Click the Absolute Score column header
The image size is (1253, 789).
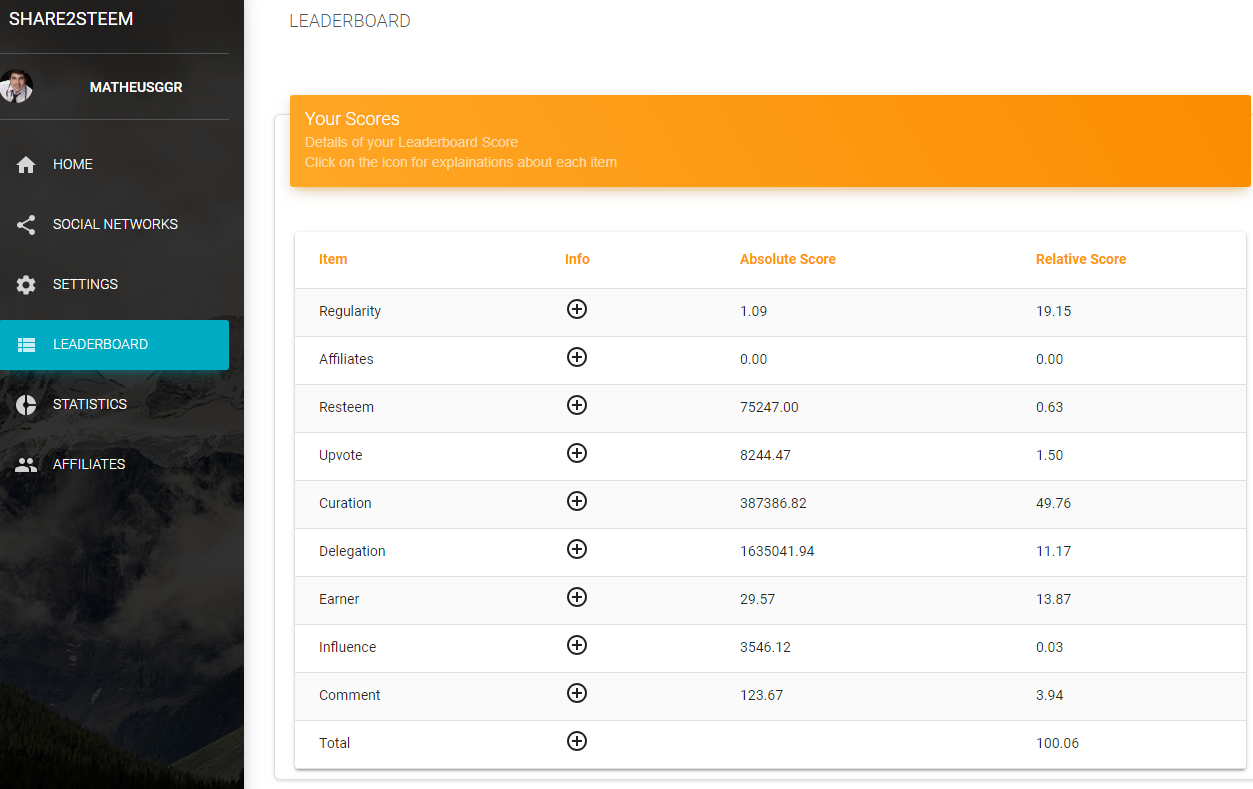788,259
